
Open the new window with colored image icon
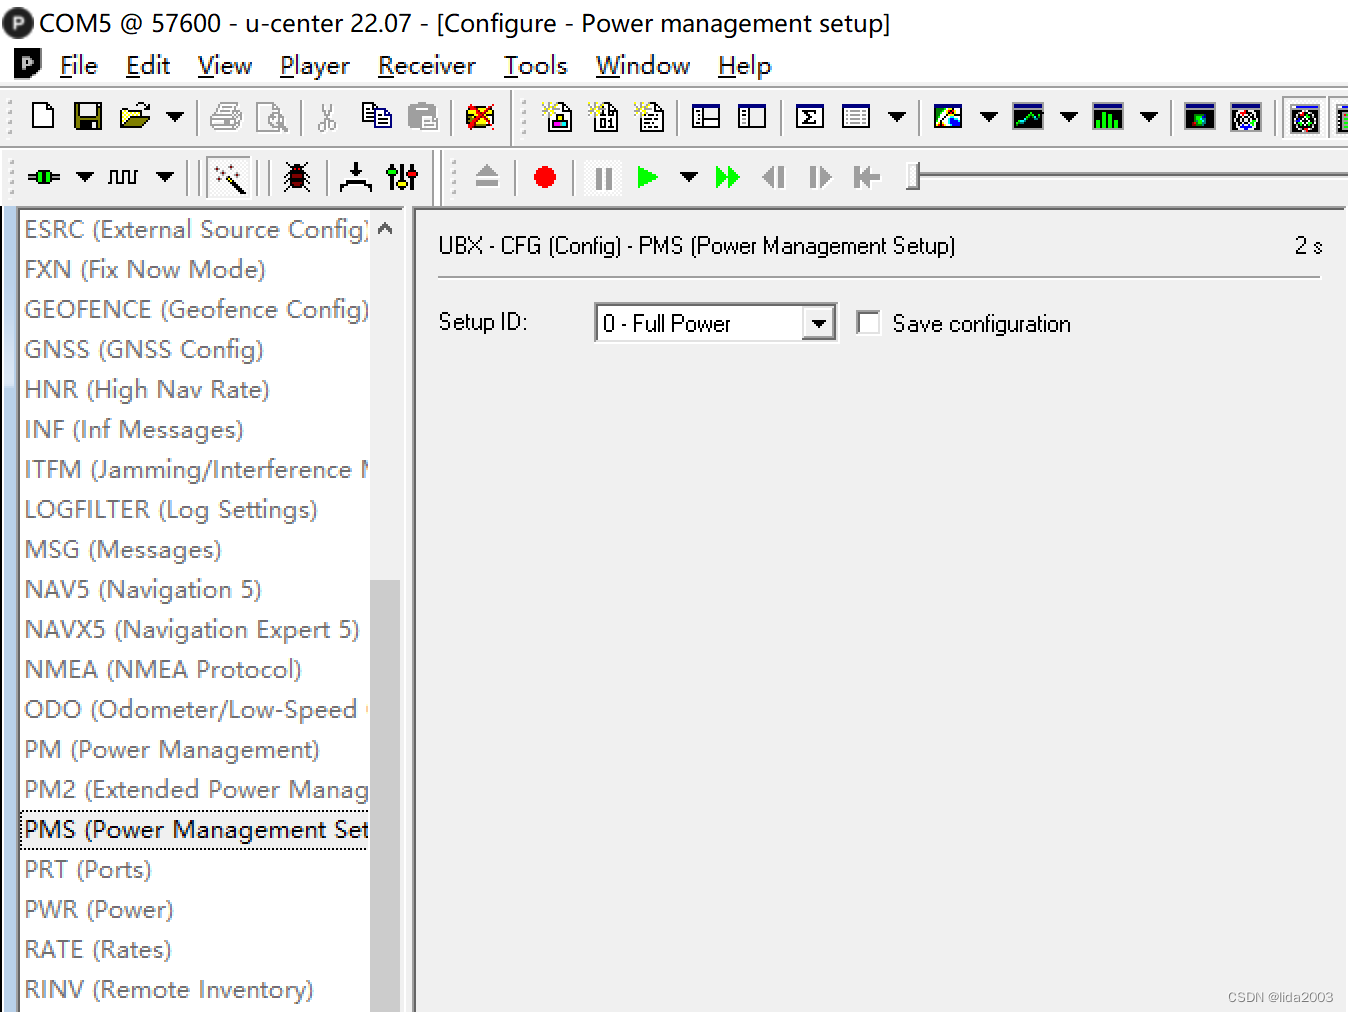coord(557,117)
